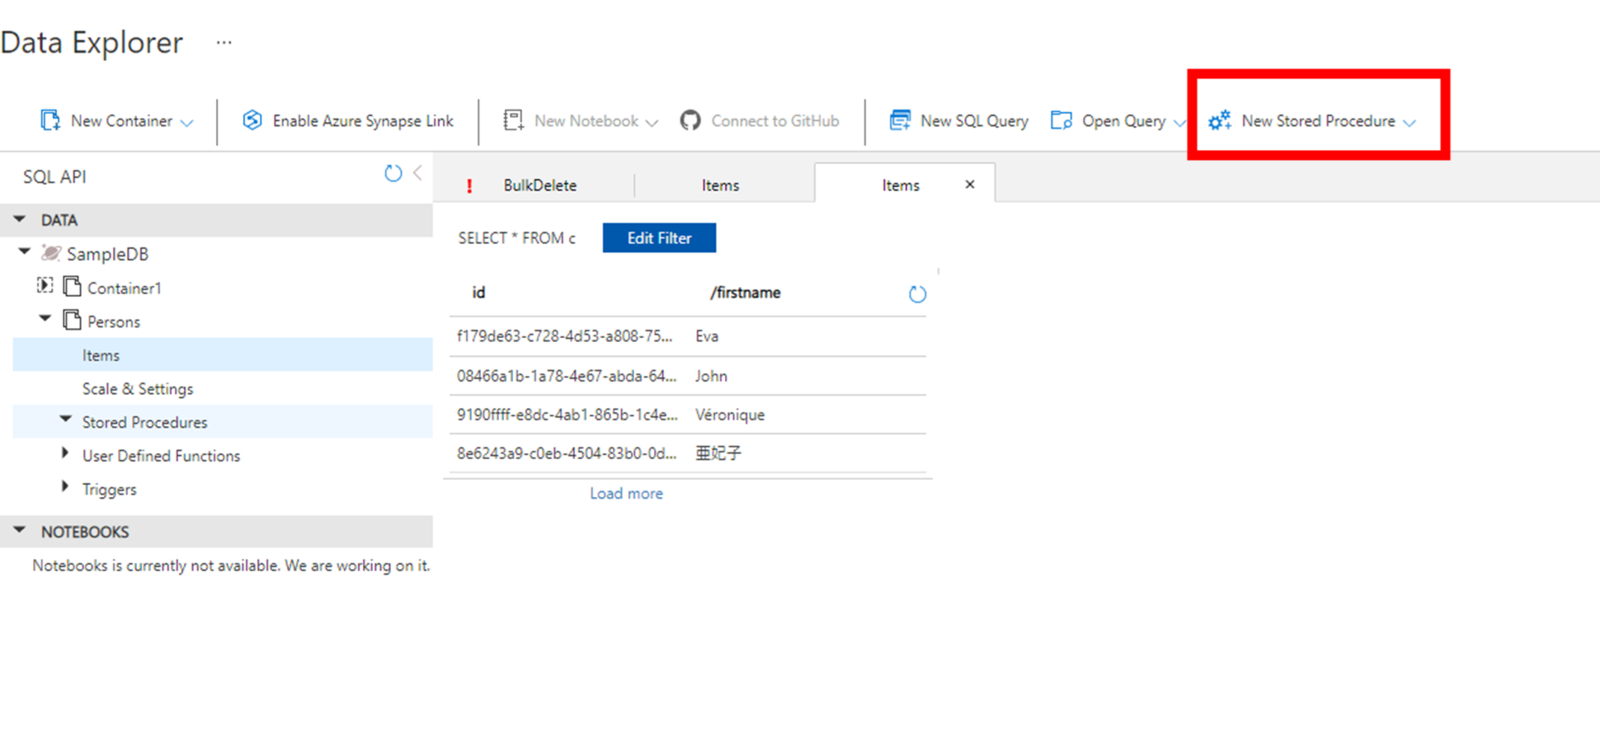The height and width of the screenshot is (741, 1600).
Task: Collapse the SQL API side panel
Action: (418, 173)
